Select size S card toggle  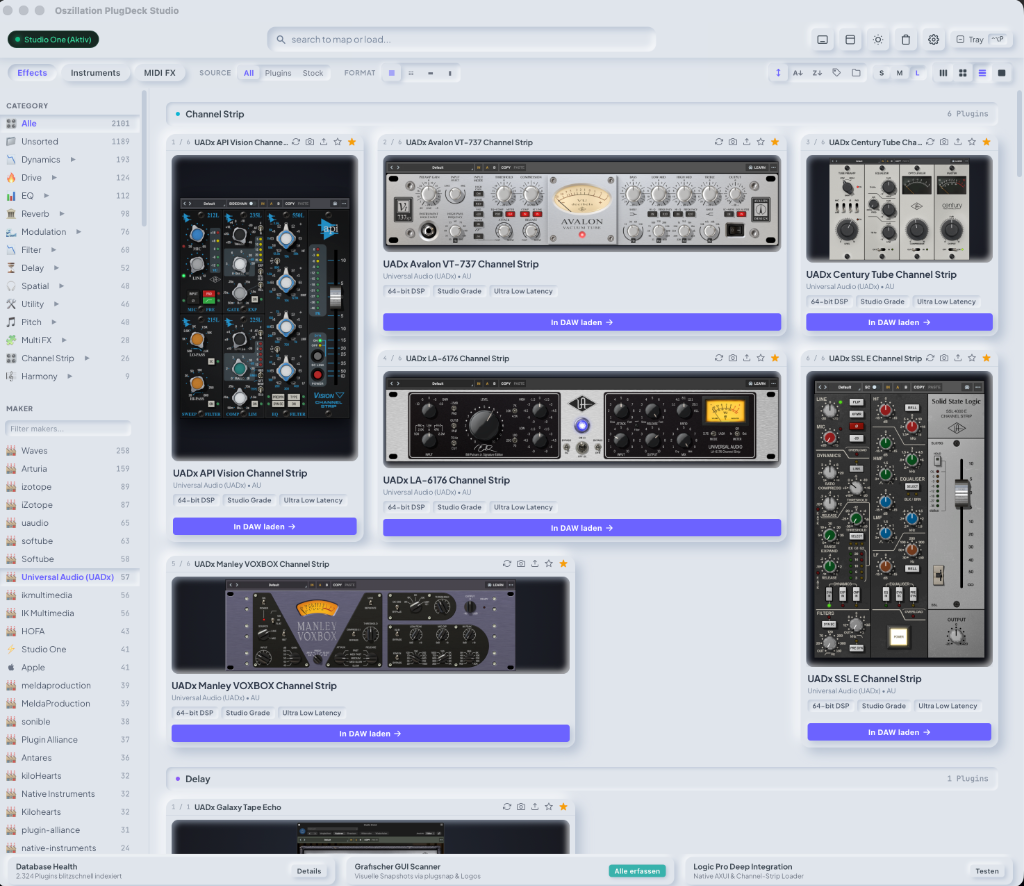tap(882, 73)
